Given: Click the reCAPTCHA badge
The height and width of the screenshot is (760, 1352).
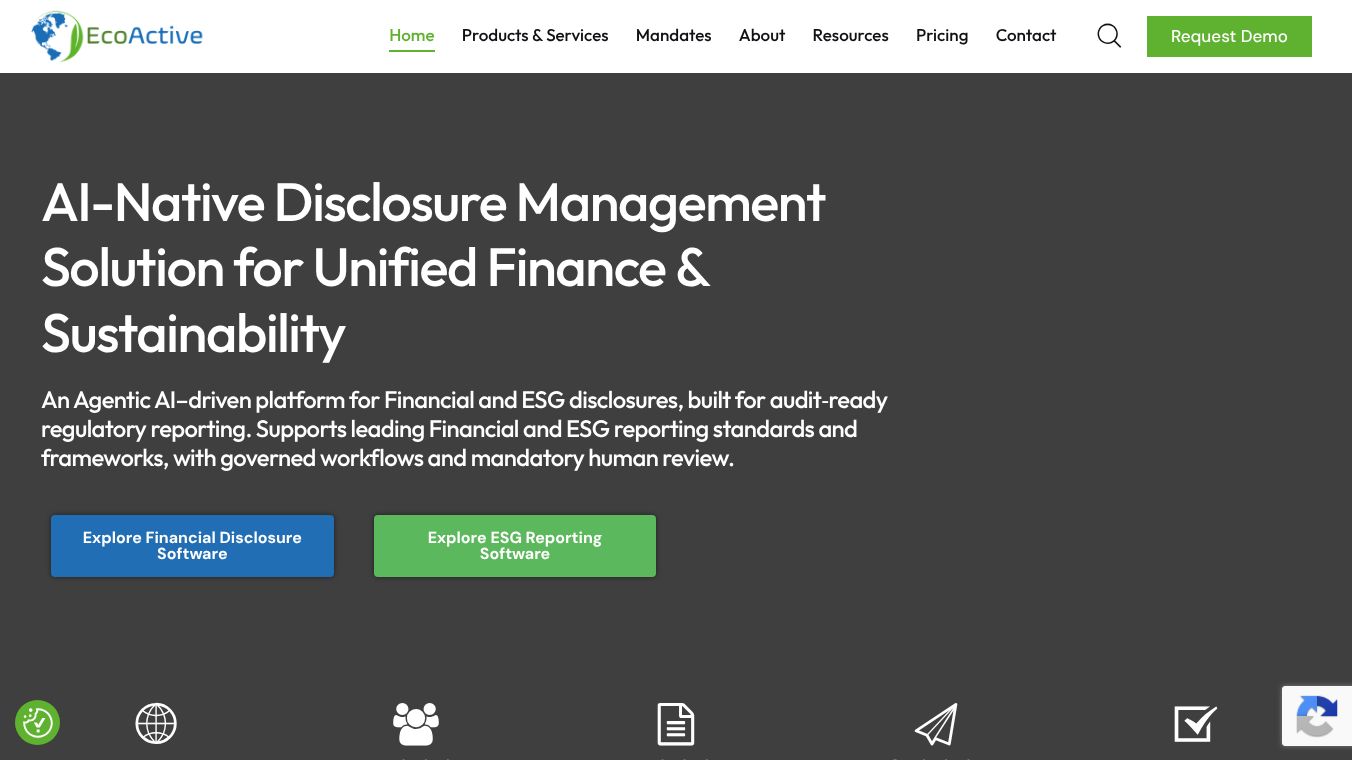Looking at the screenshot, I should (x=1317, y=716).
